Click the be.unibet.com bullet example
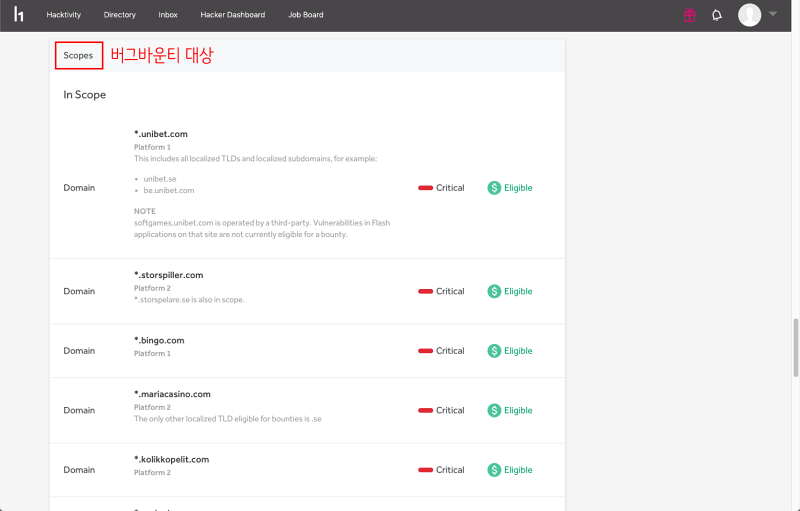This screenshot has width=800, height=511. 169,190
